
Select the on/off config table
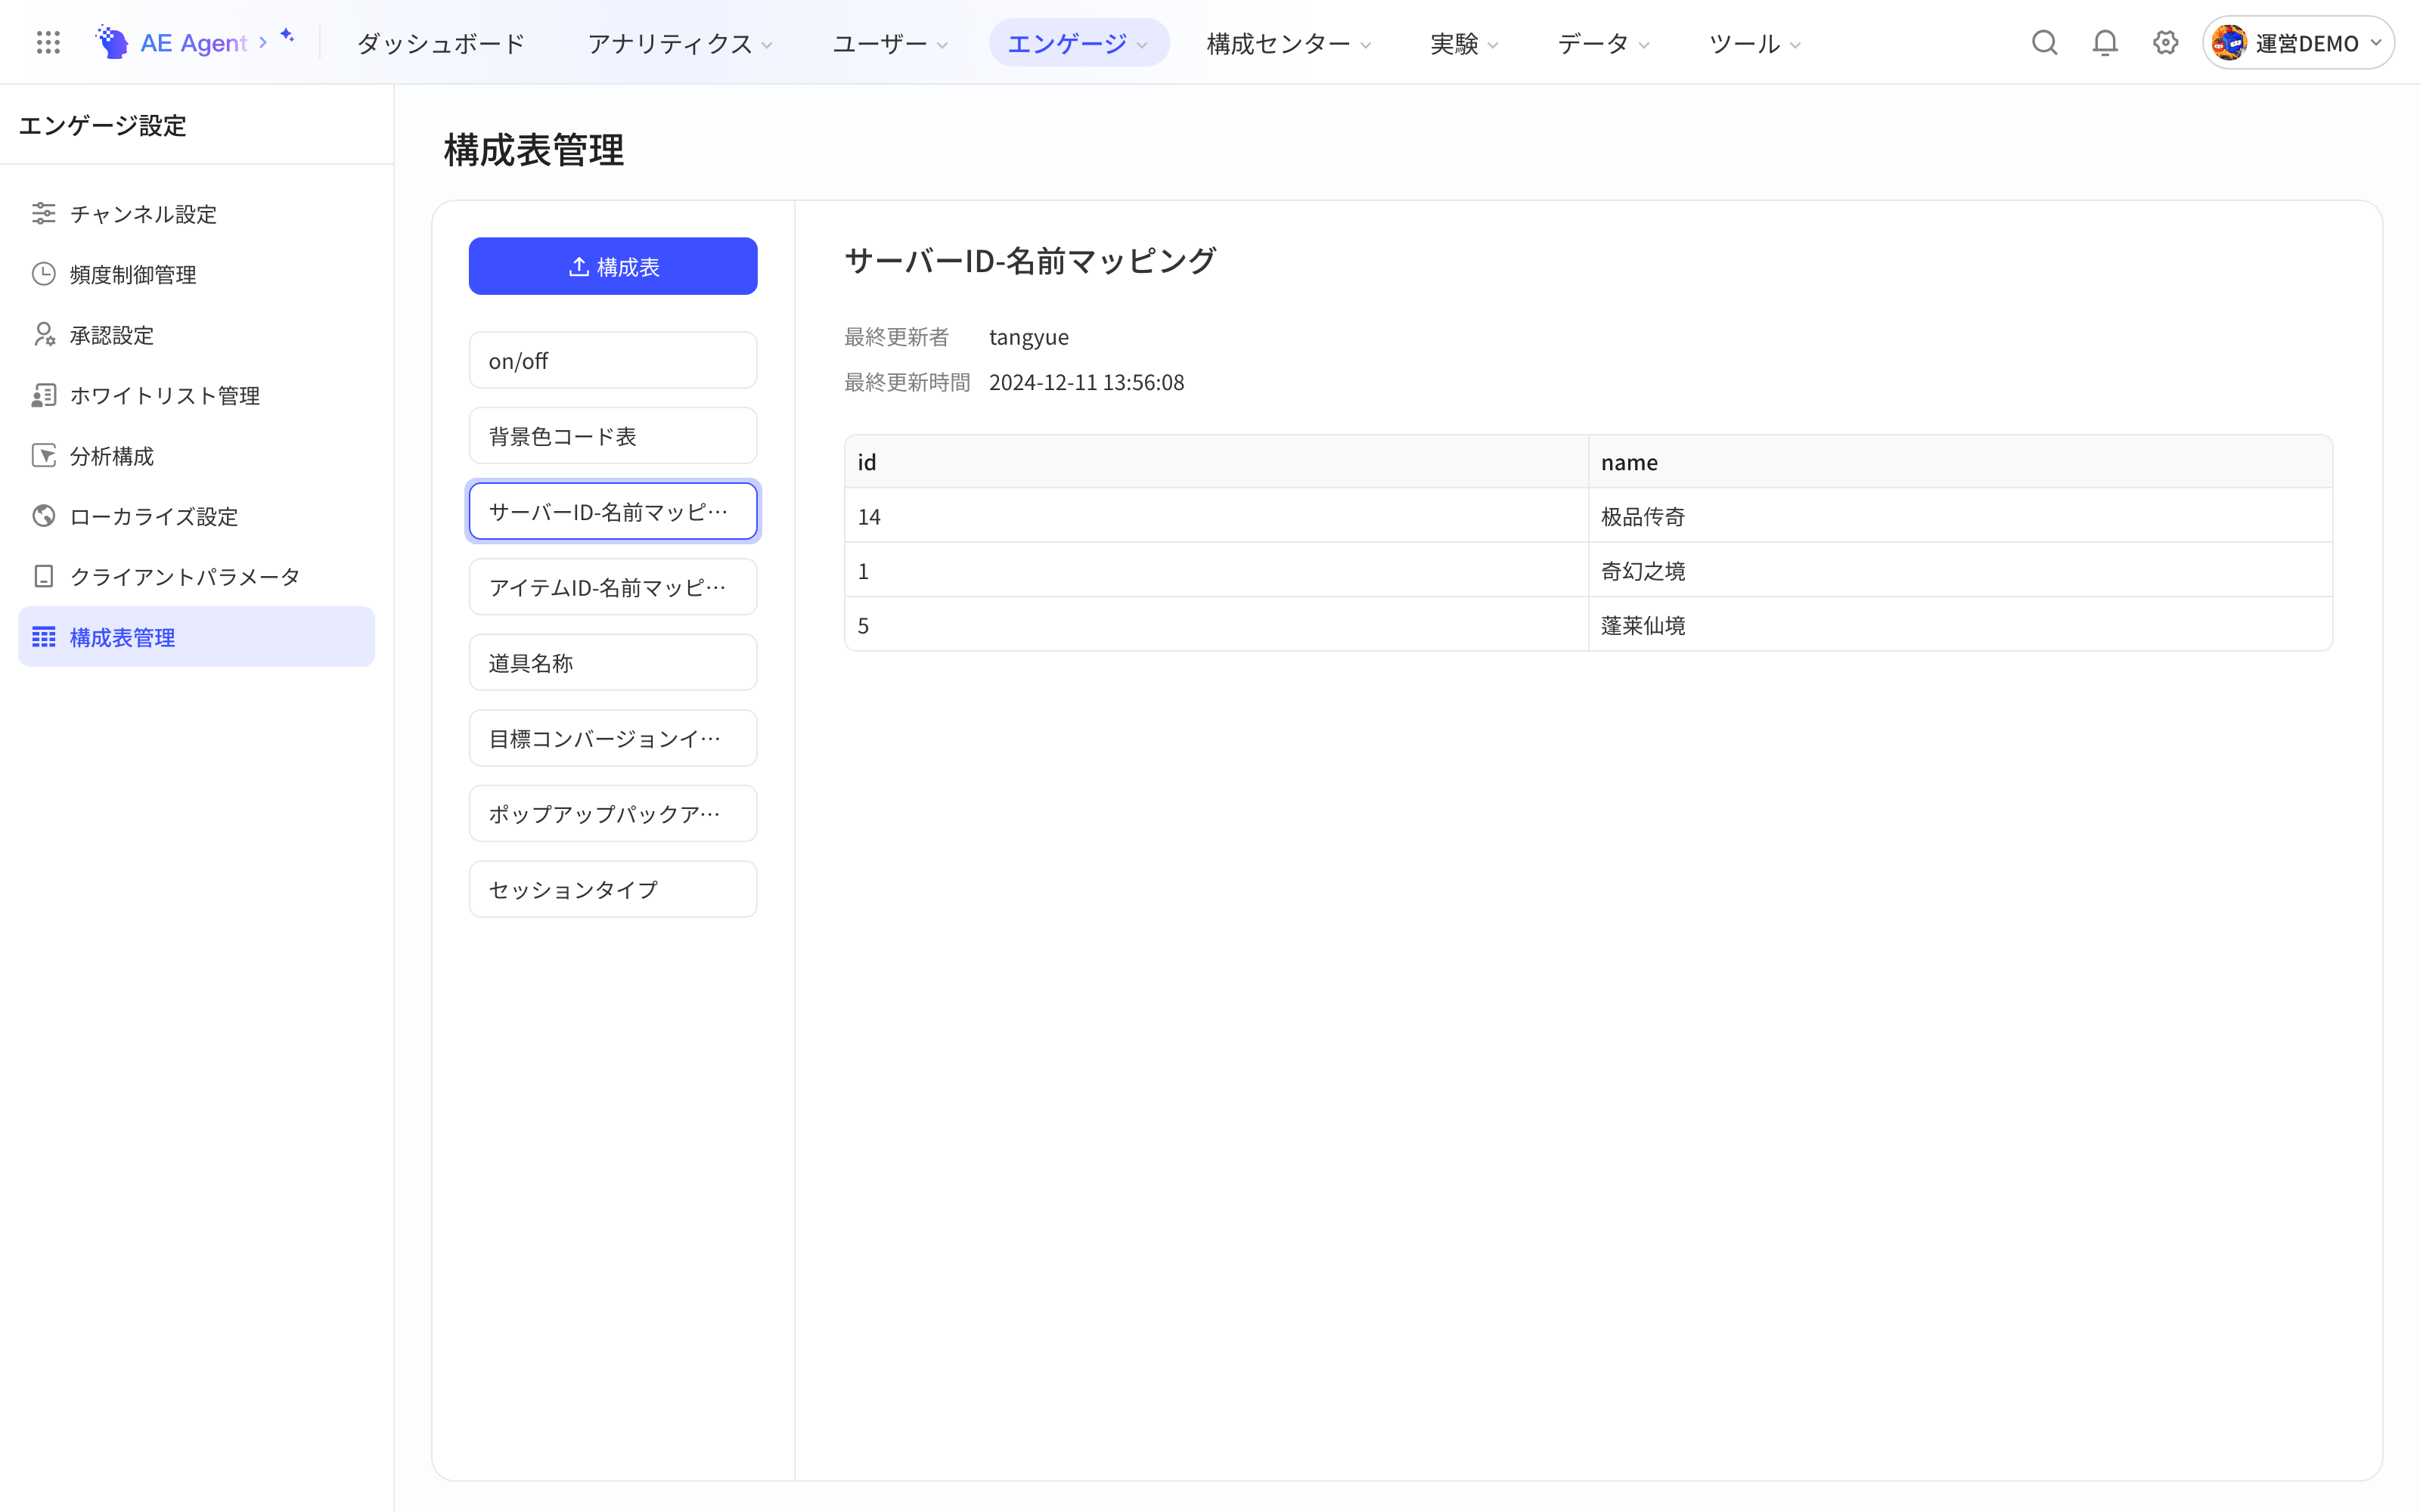click(613, 360)
